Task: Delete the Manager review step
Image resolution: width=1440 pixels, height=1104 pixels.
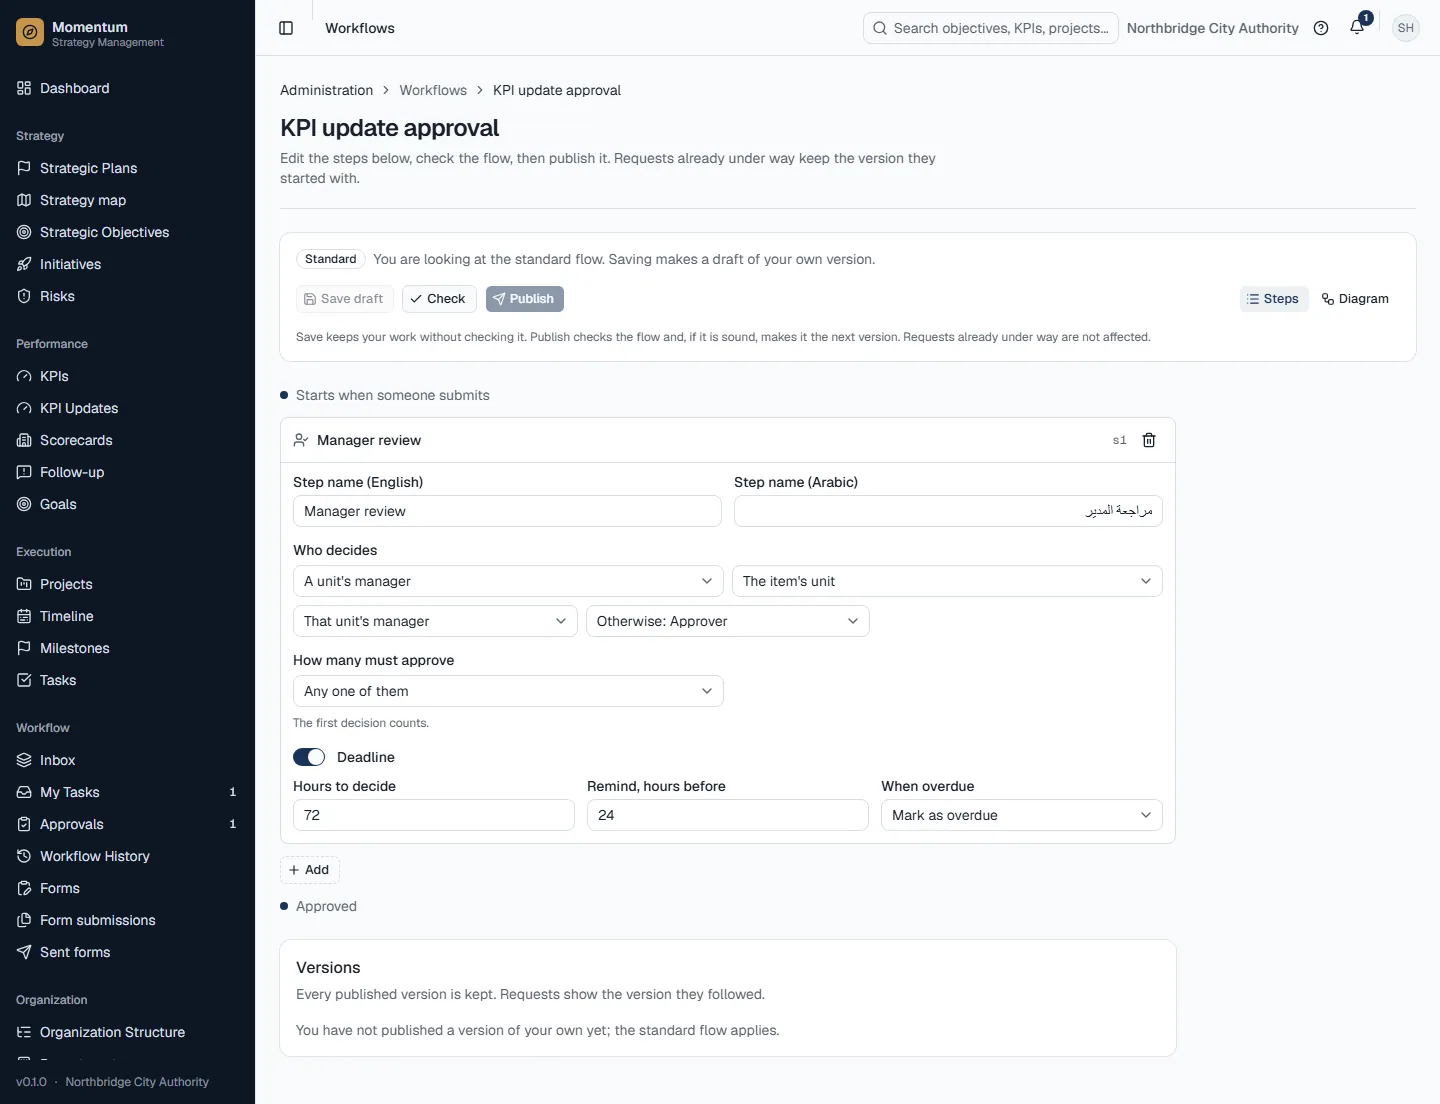Action: tap(1149, 440)
